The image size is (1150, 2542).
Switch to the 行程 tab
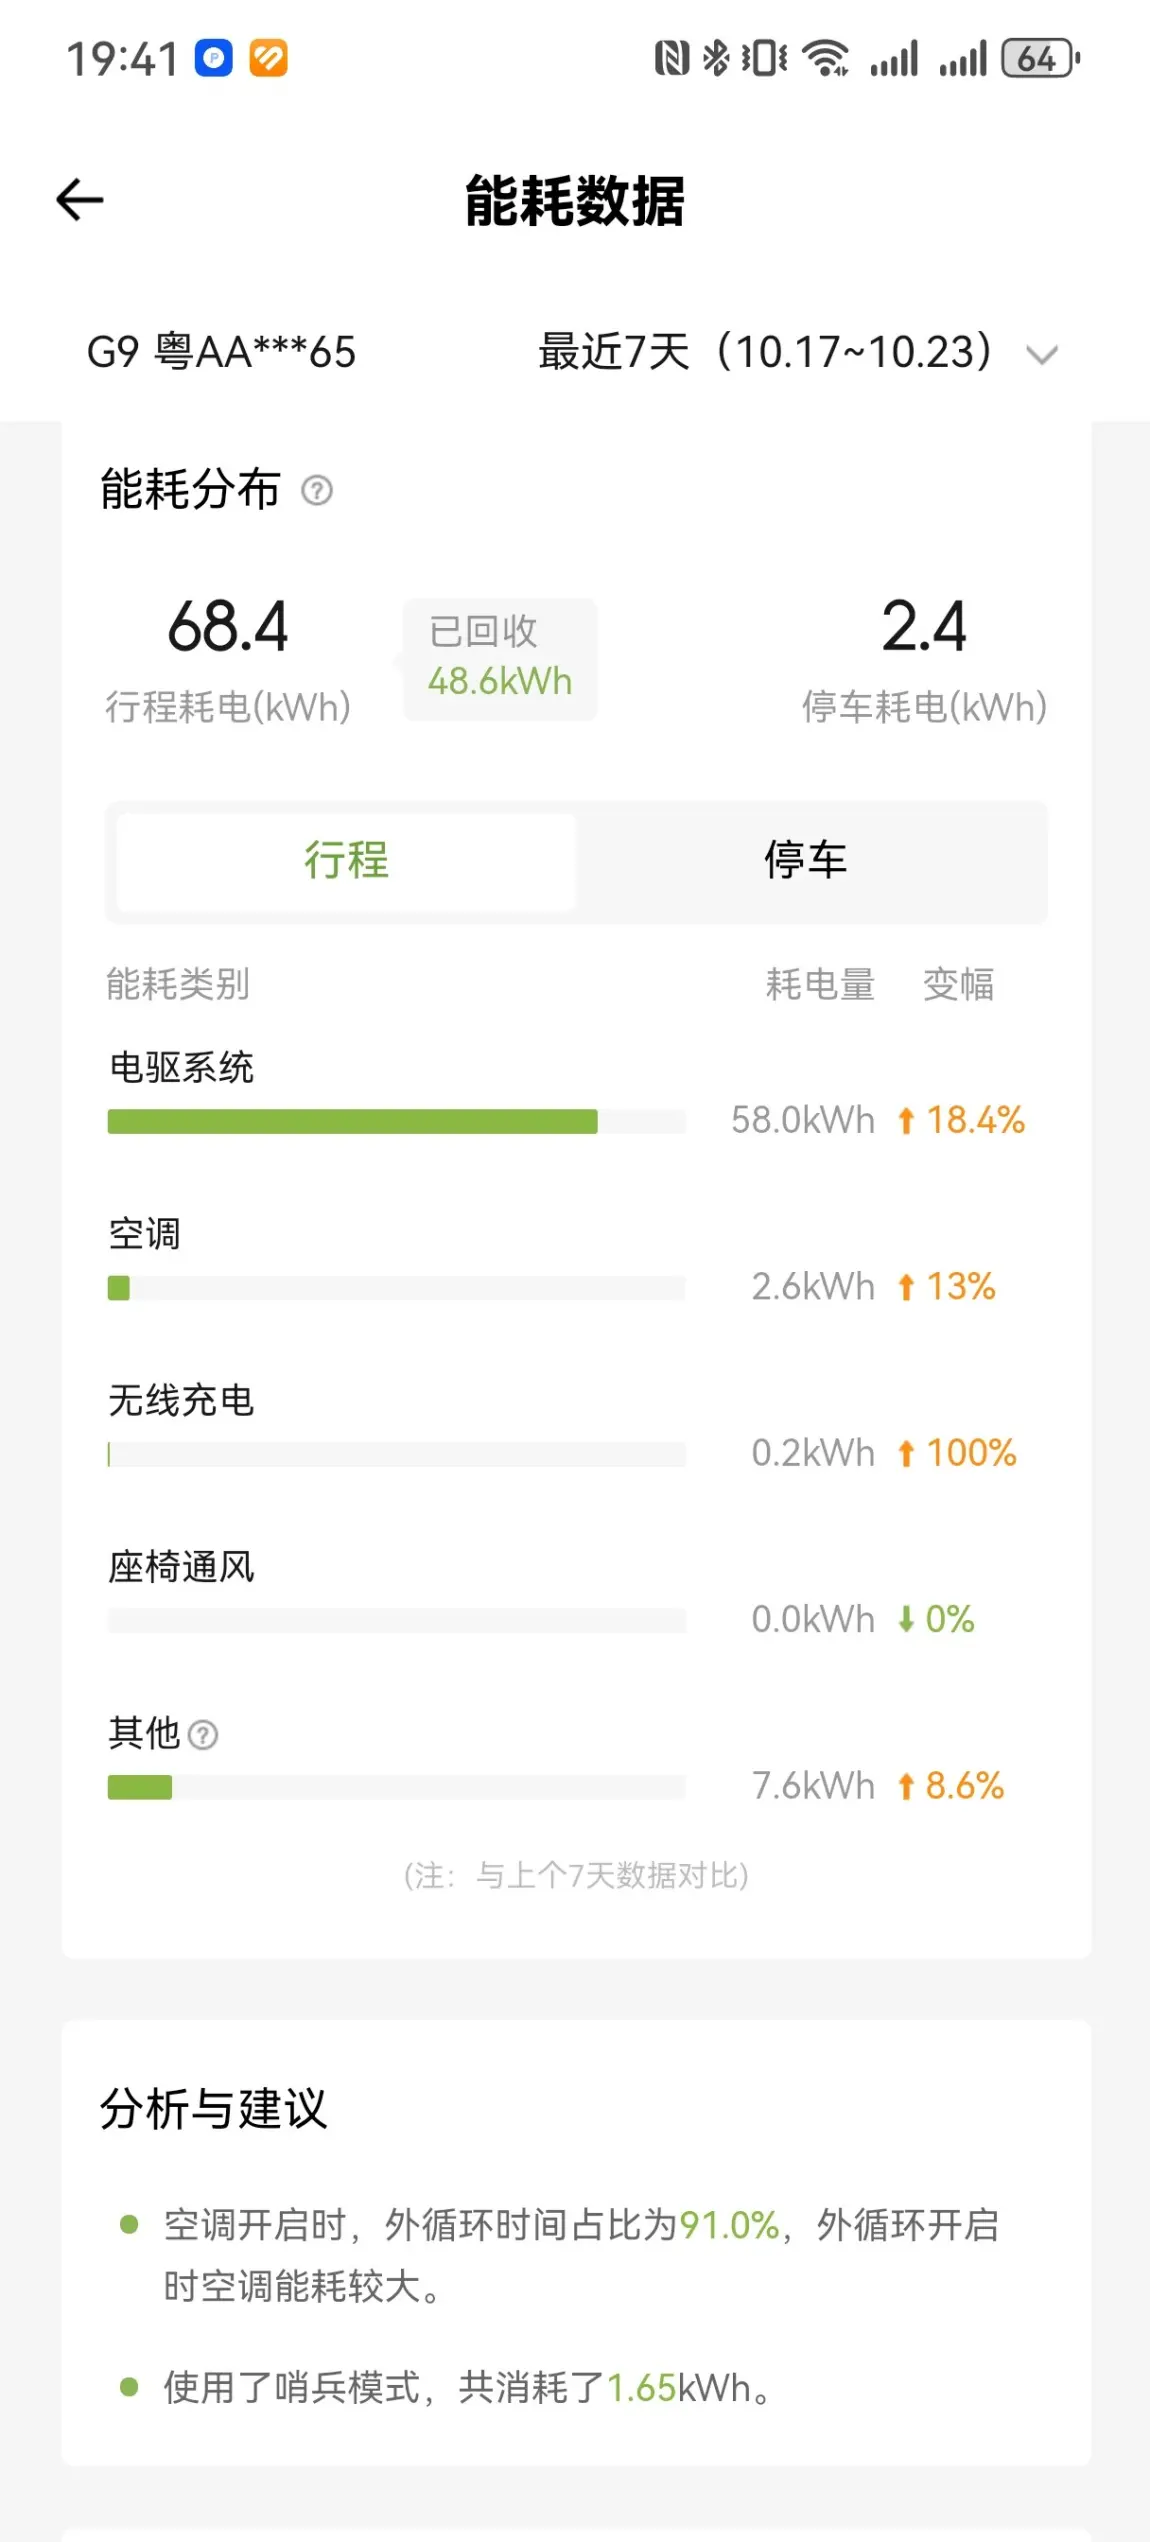coord(346,861)
